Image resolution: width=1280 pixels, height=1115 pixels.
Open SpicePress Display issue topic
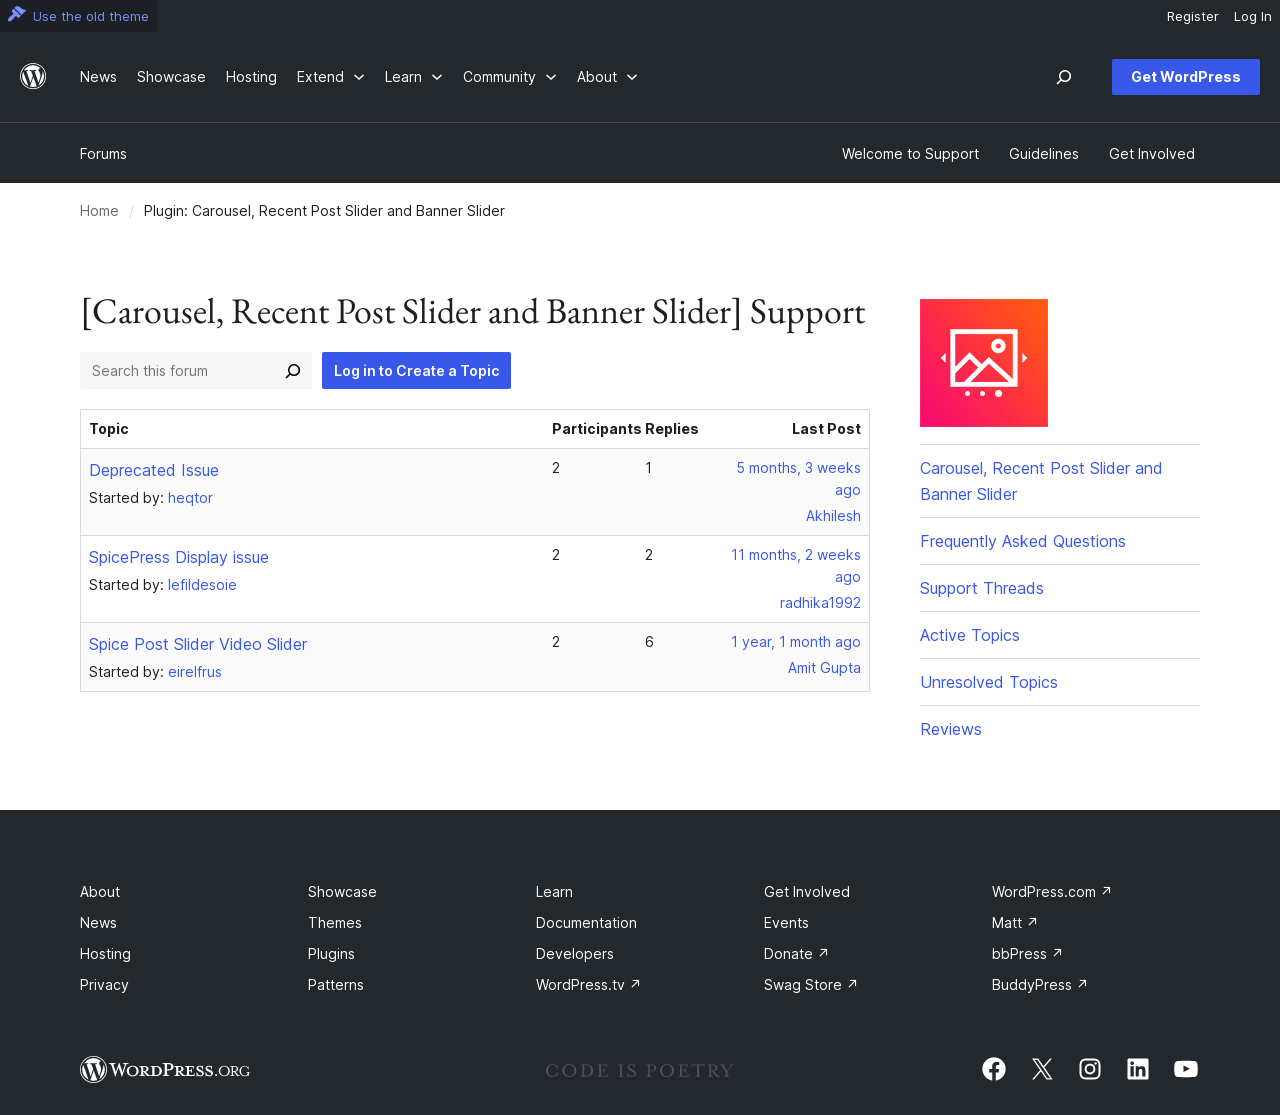(179, 557)
